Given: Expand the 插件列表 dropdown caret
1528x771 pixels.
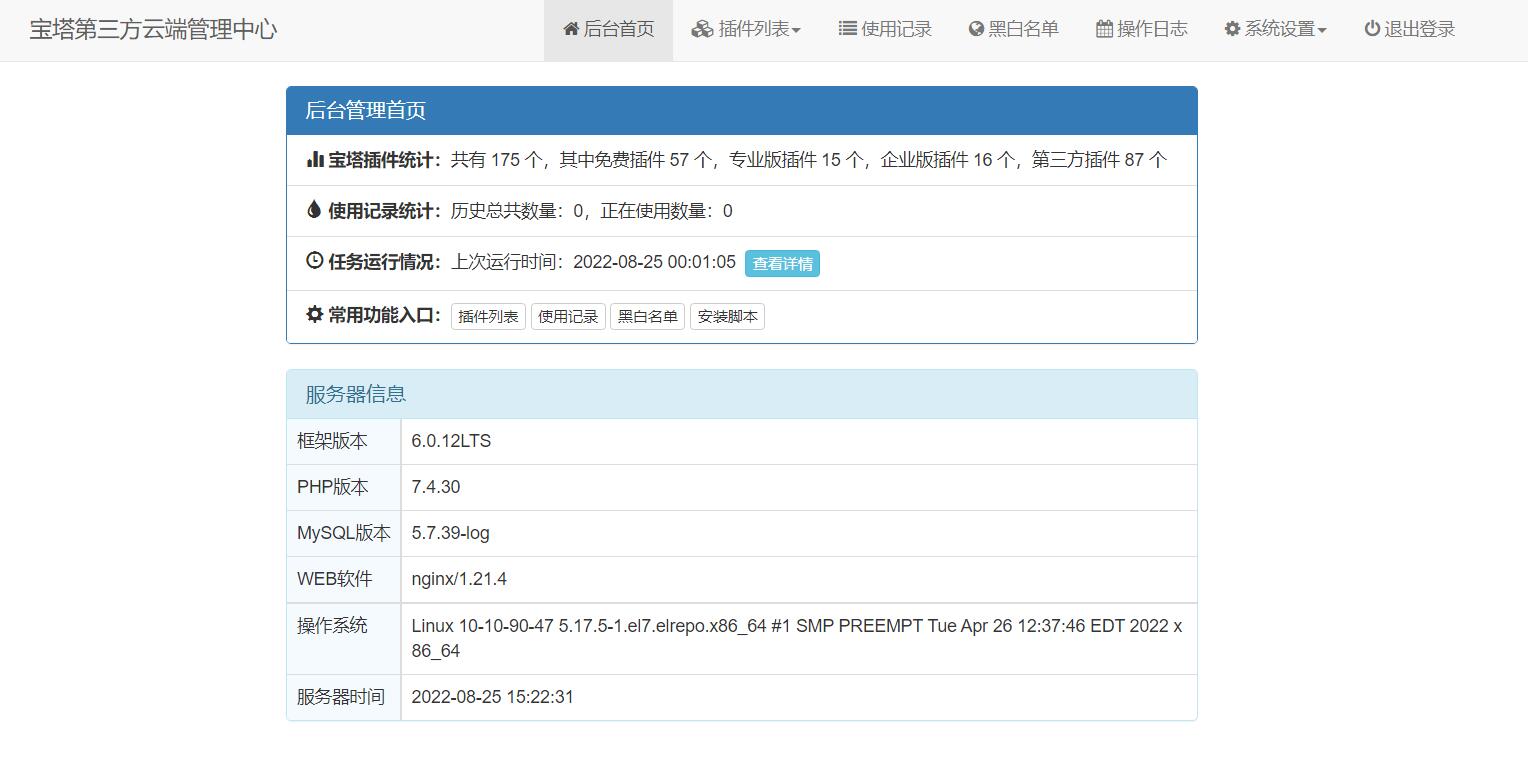Looking at the screenshot, I should coord(796,31).
